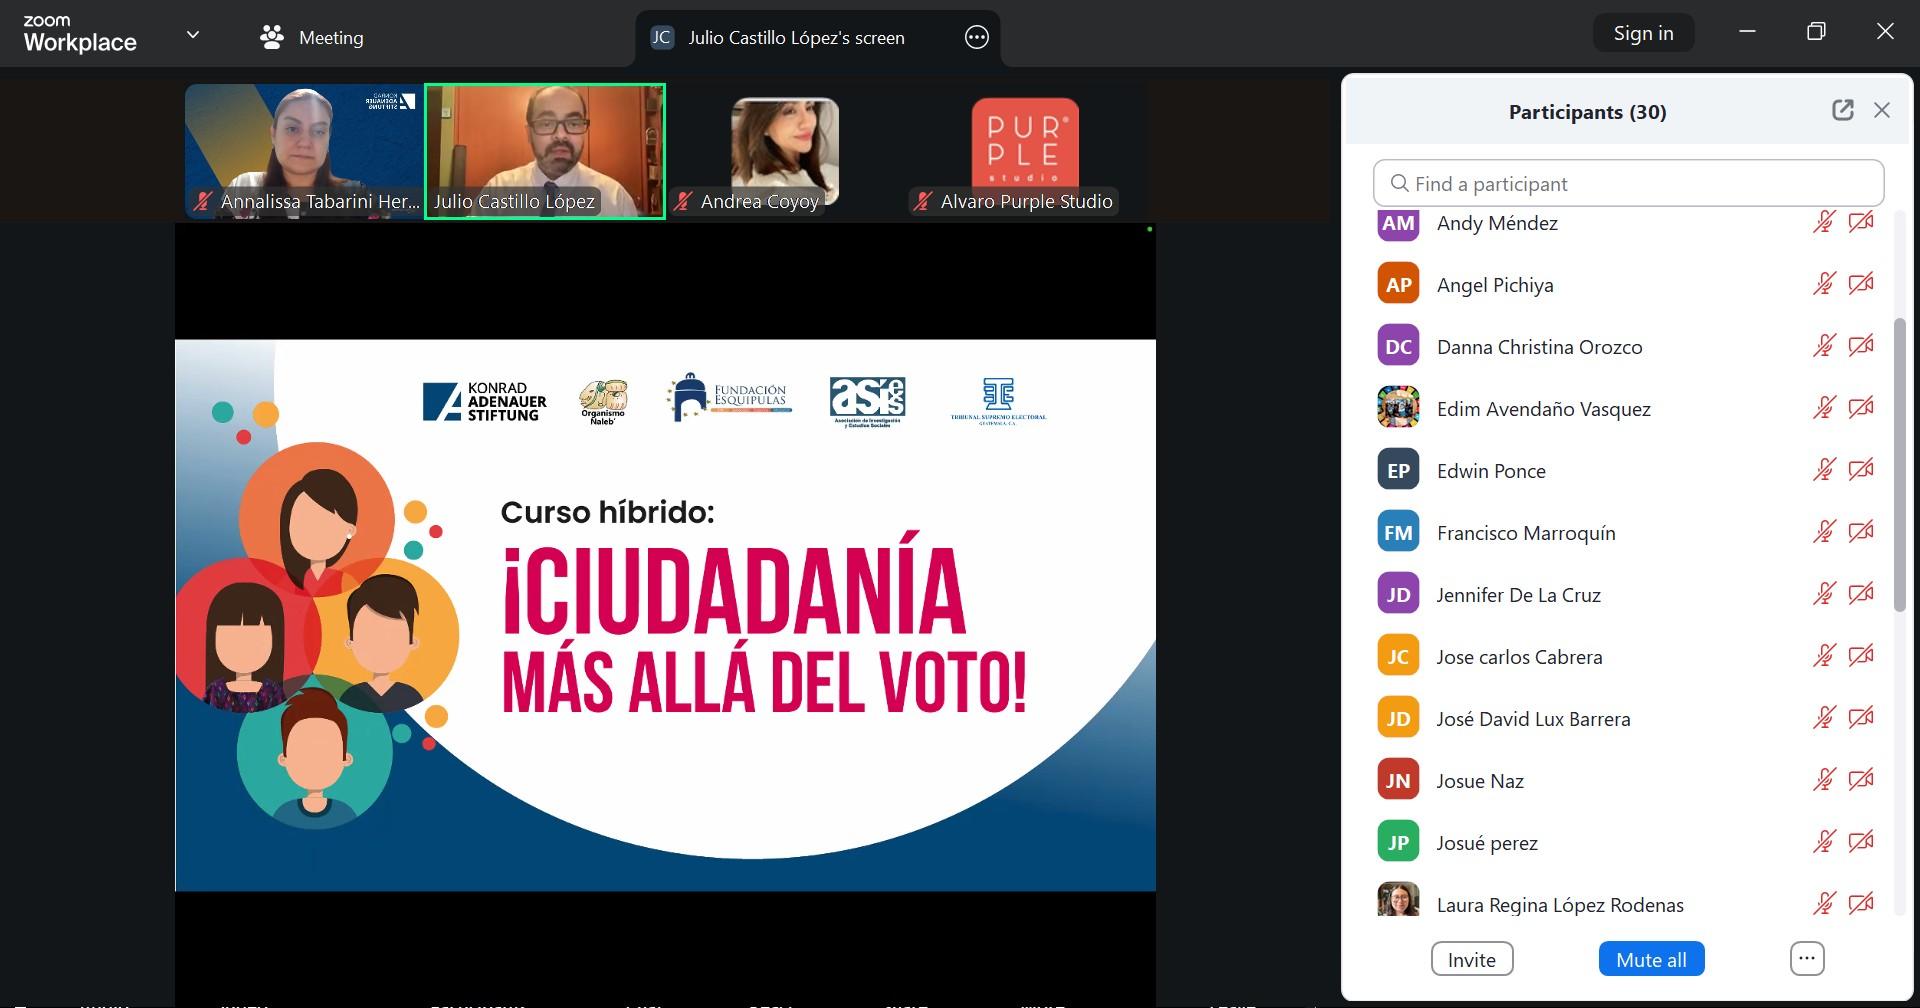Toggle camera for Edwin Ponce

(1861, 470)
